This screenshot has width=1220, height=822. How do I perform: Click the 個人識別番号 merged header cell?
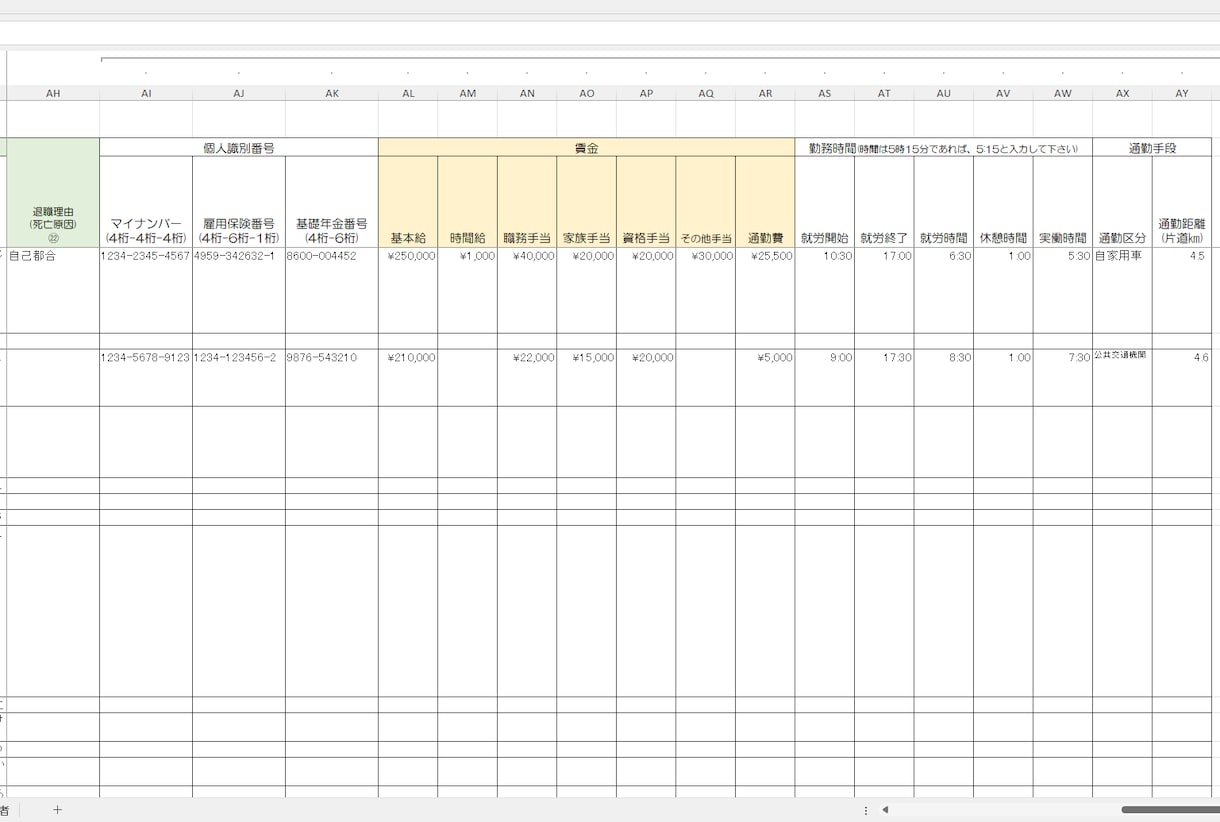pyautogui.click(x=239, y=147)
